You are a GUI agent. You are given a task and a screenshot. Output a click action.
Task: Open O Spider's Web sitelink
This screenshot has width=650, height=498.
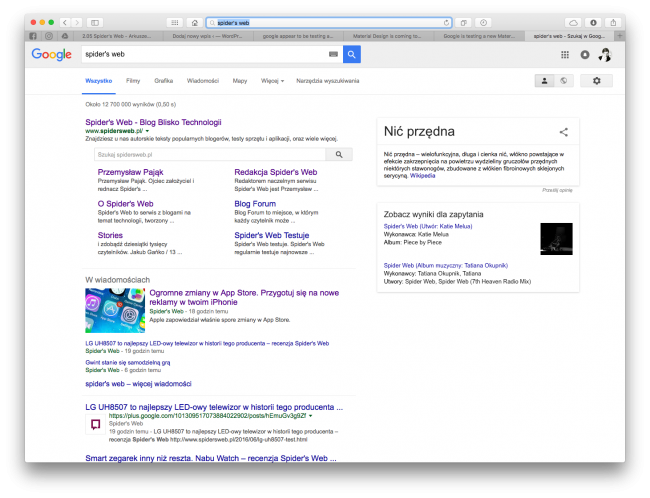click(126, 204)
